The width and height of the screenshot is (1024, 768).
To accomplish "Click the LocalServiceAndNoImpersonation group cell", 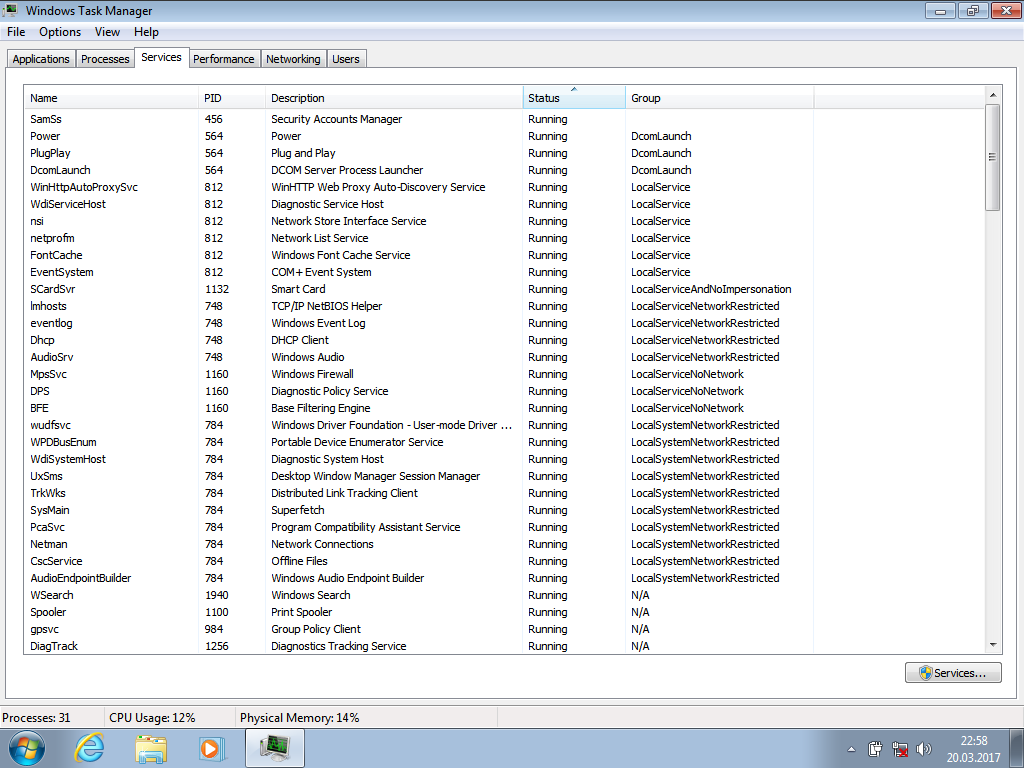I will 711,289.
